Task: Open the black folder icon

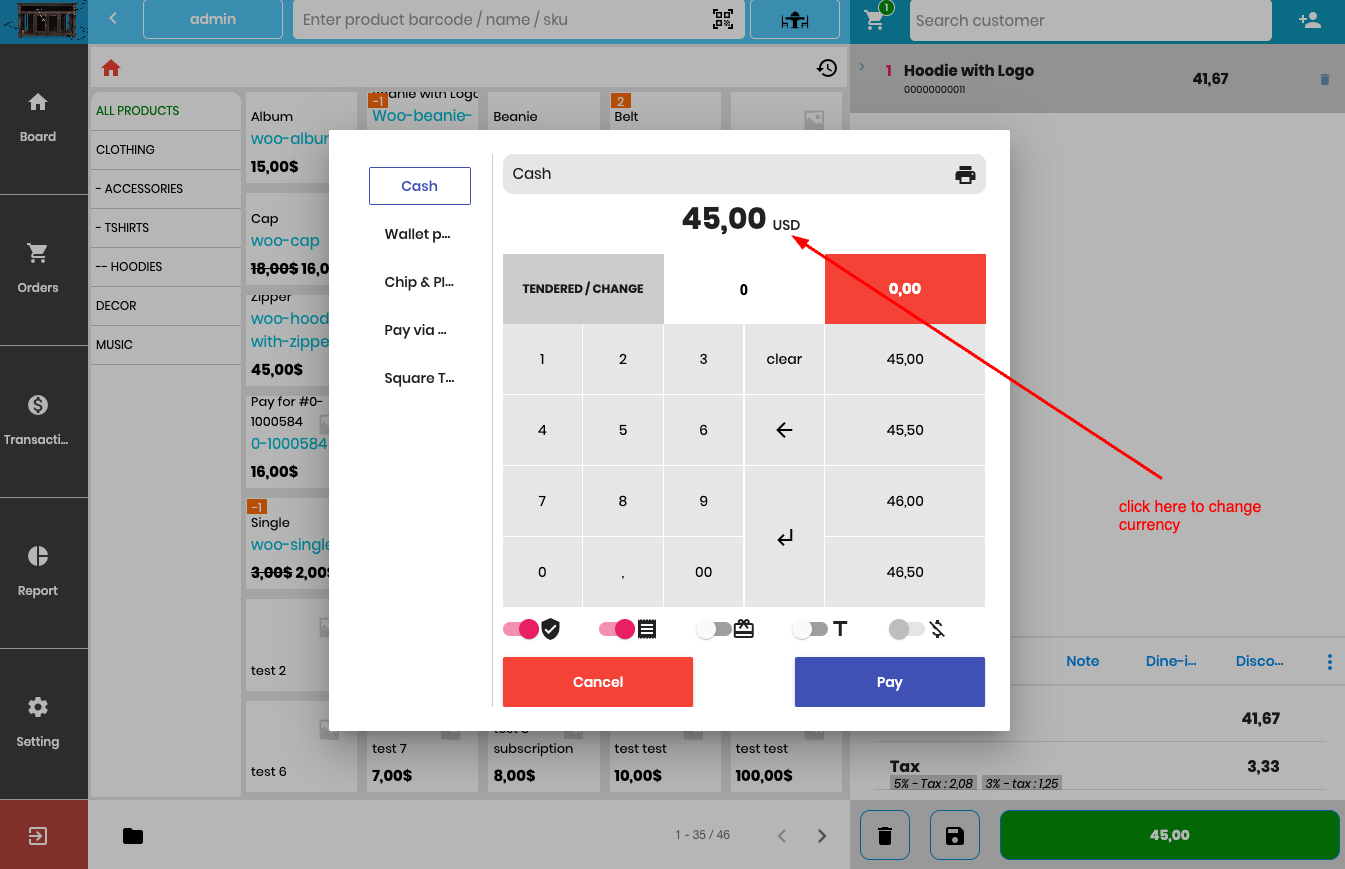Action: click(x=133, y=836)
